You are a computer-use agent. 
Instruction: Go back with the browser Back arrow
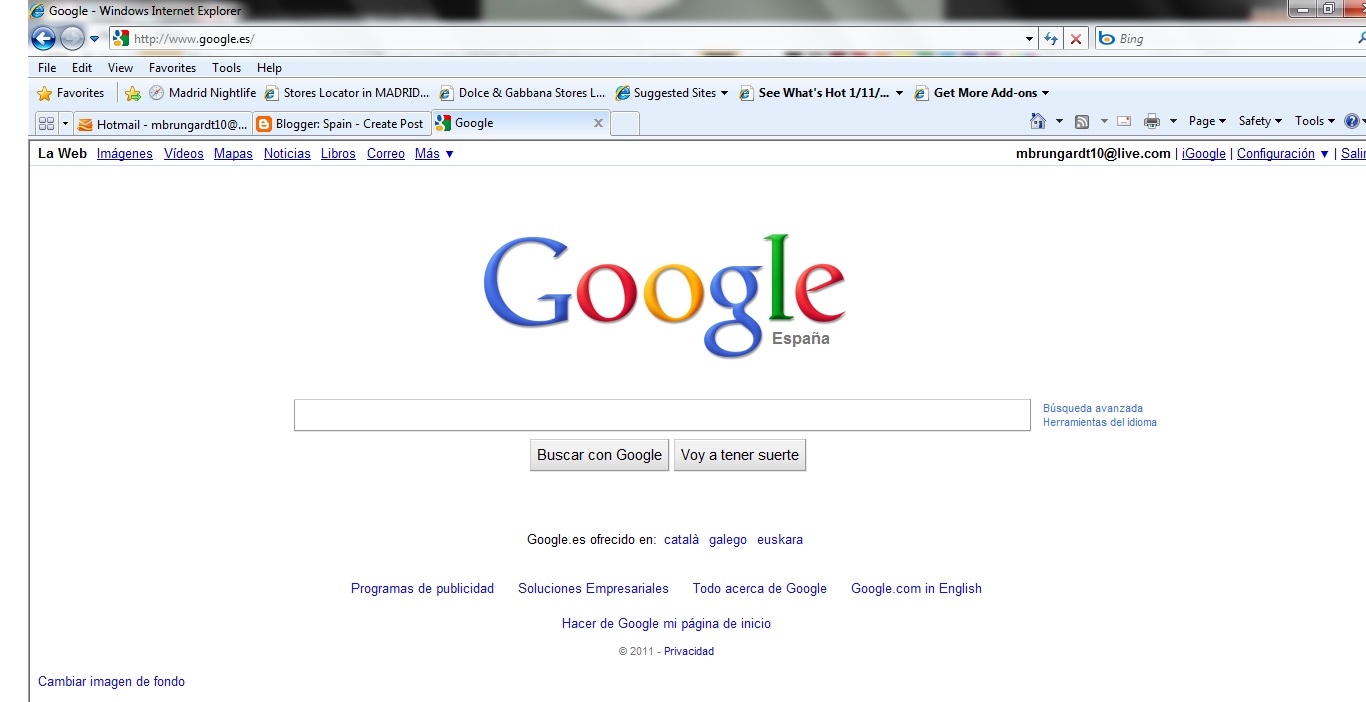(x=43, y=39)
